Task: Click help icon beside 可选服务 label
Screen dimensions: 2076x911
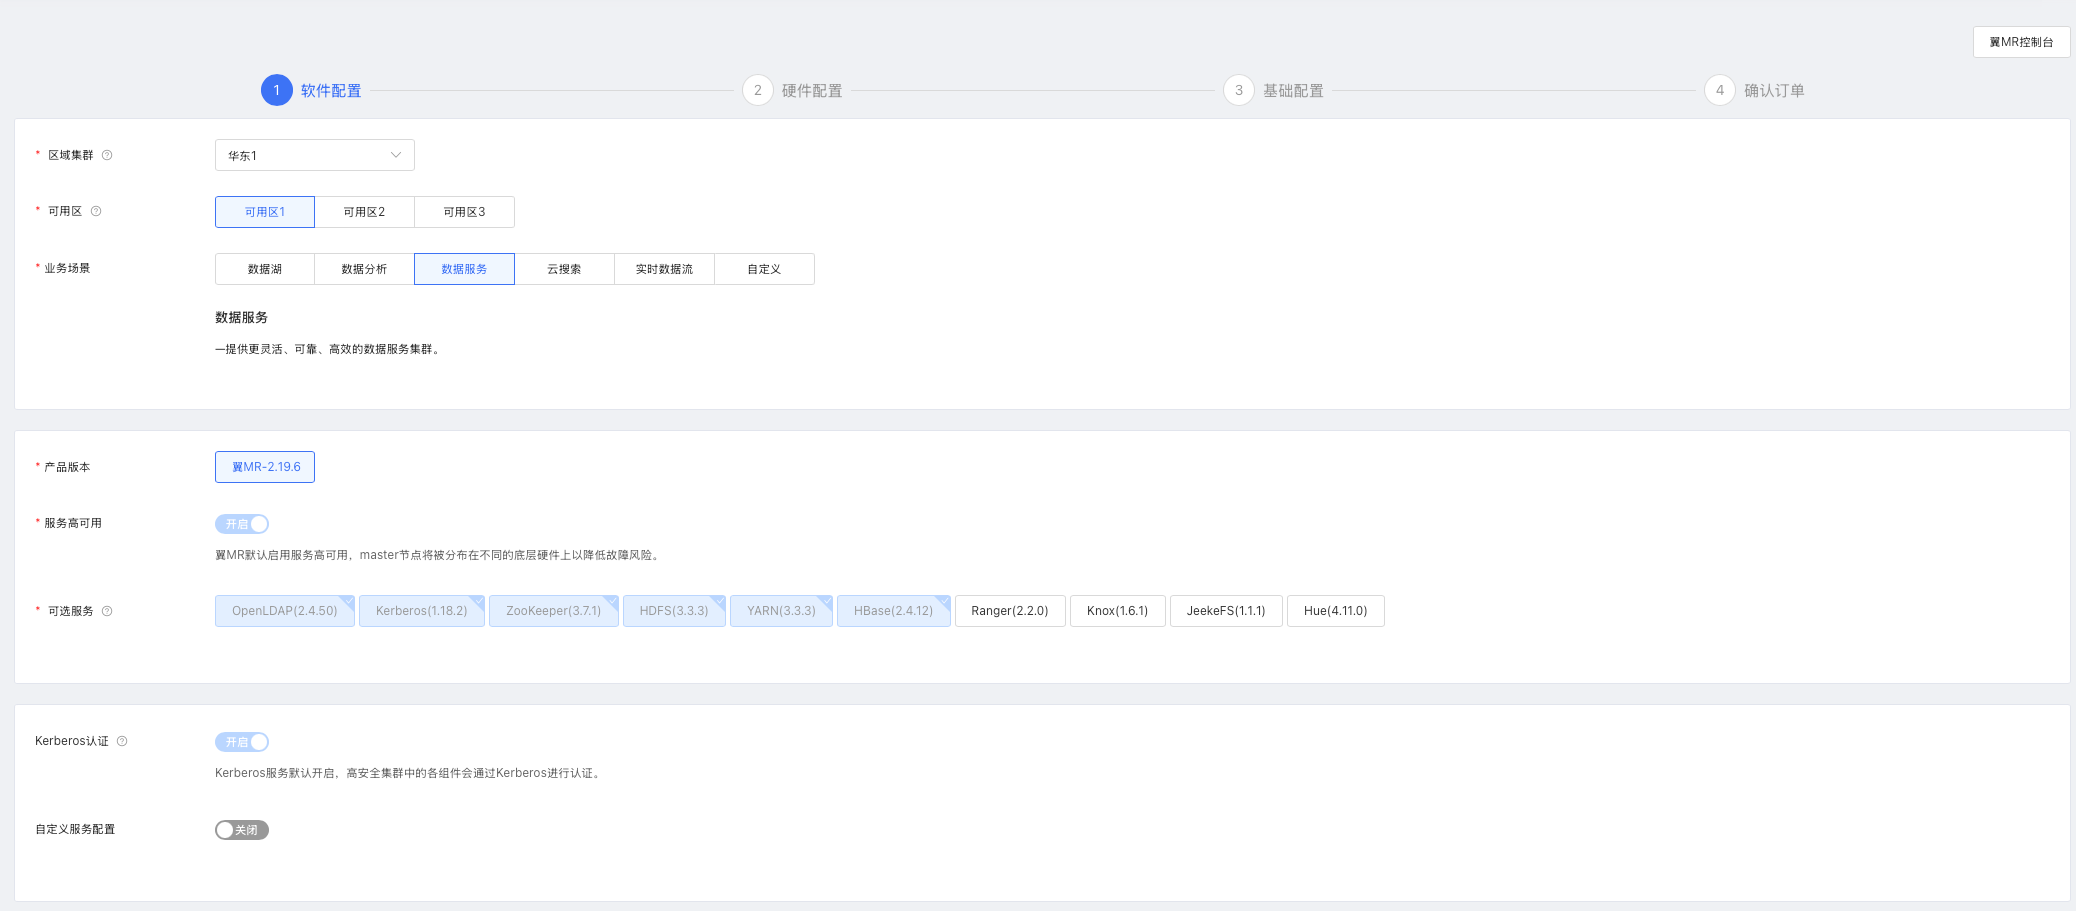Action: [x=107, y=611]
